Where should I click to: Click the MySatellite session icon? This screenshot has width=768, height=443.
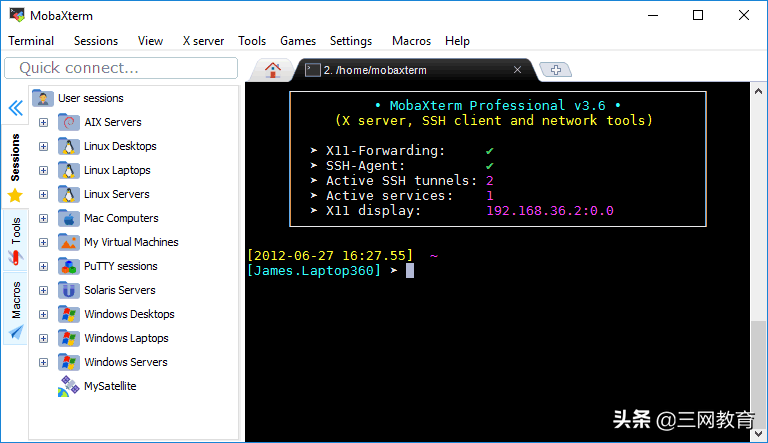(68, 386)
